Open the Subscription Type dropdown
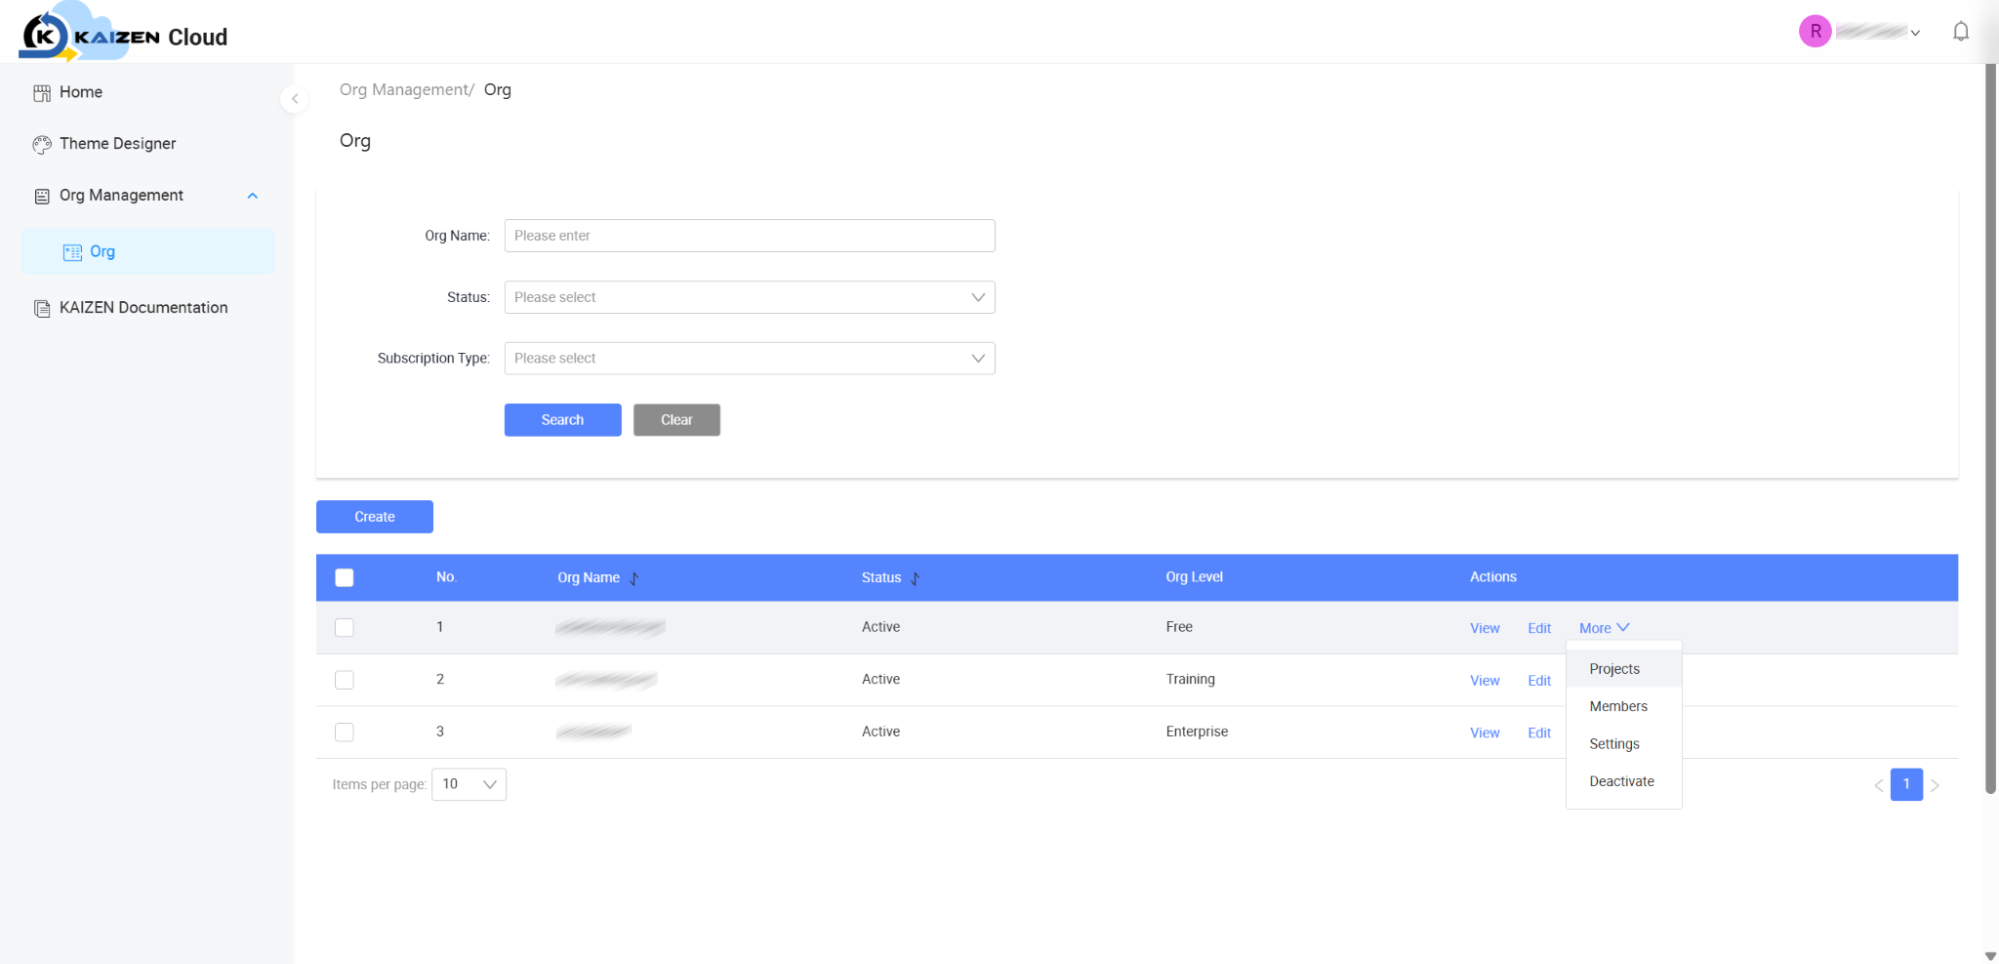 click(x=749, y=358)
